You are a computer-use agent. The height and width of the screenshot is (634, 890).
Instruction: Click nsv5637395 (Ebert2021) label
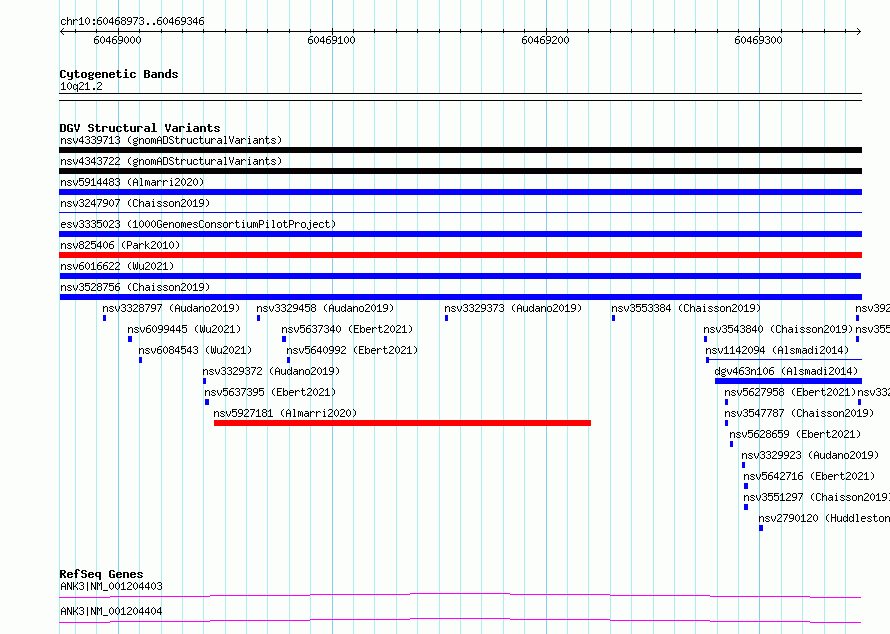tap(270, 392)
